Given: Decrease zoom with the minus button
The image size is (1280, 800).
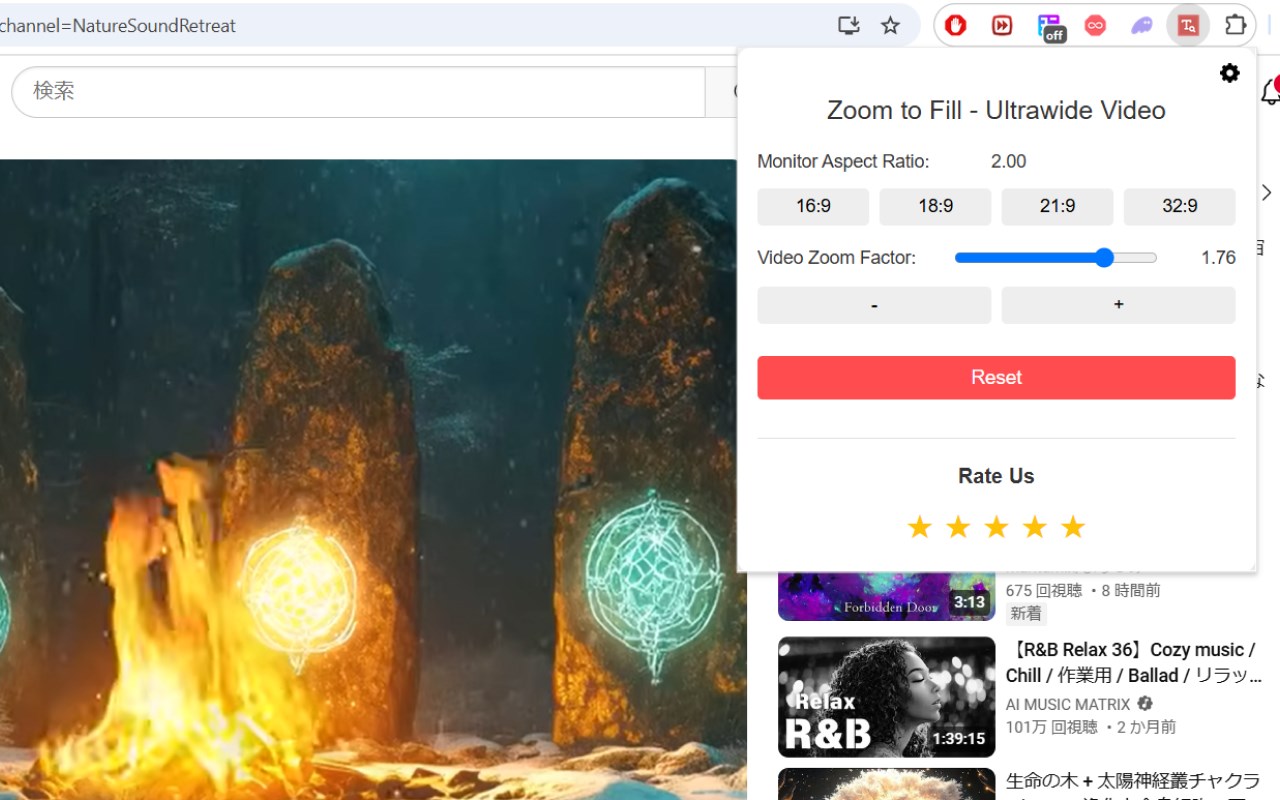Looking at the screenshot, I should [874, 305].
